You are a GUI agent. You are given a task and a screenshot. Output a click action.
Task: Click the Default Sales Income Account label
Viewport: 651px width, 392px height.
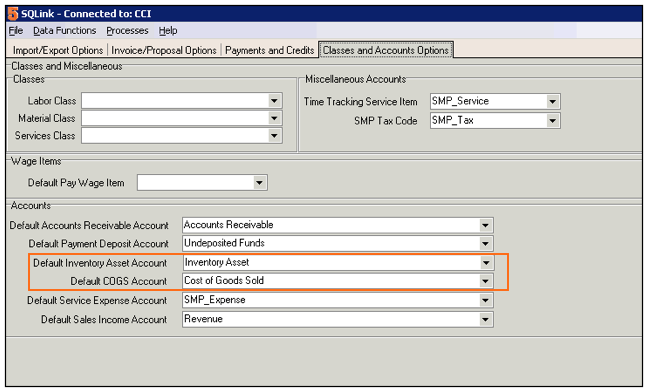104,320
